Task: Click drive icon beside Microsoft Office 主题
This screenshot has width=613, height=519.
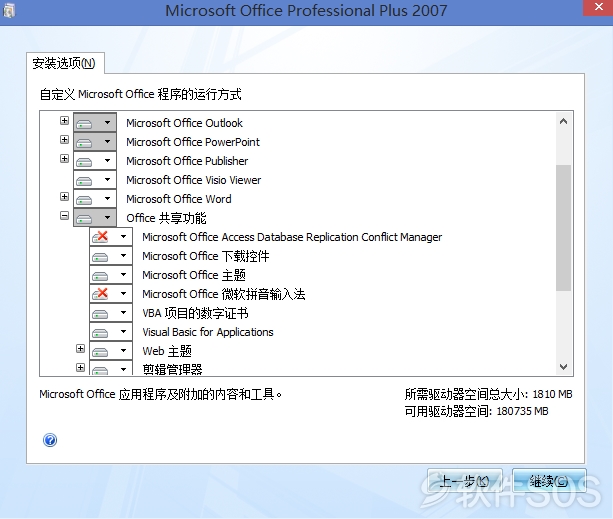Action: [x=100, y=276]
